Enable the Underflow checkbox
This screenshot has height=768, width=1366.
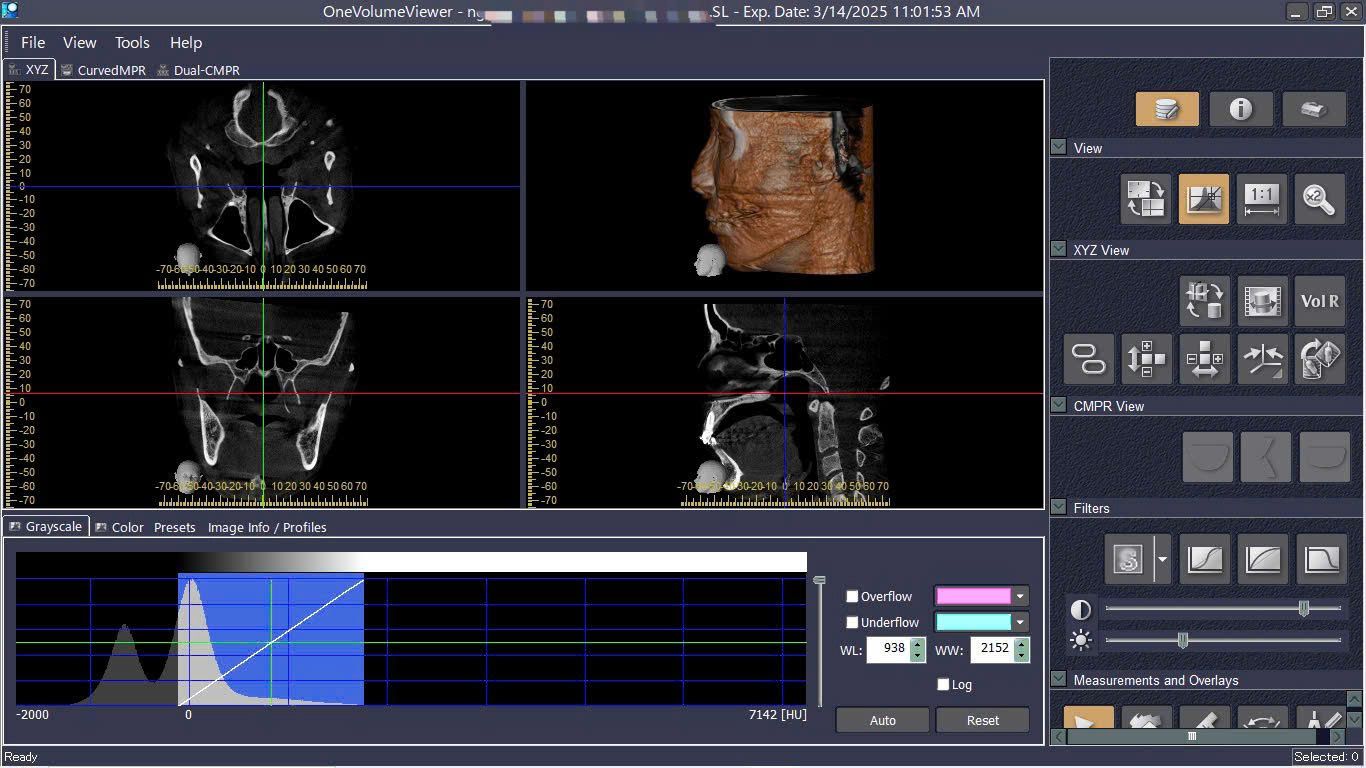pyautogui.click(x=852, y=623)
